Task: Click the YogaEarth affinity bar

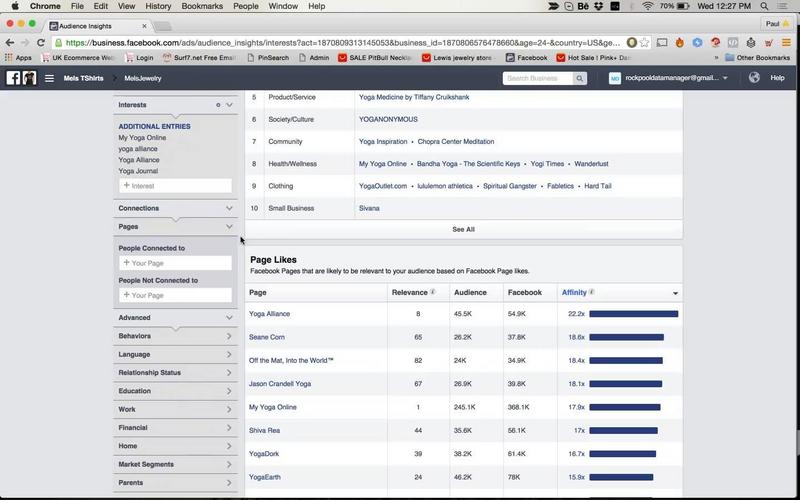Action: coord(621,477)
